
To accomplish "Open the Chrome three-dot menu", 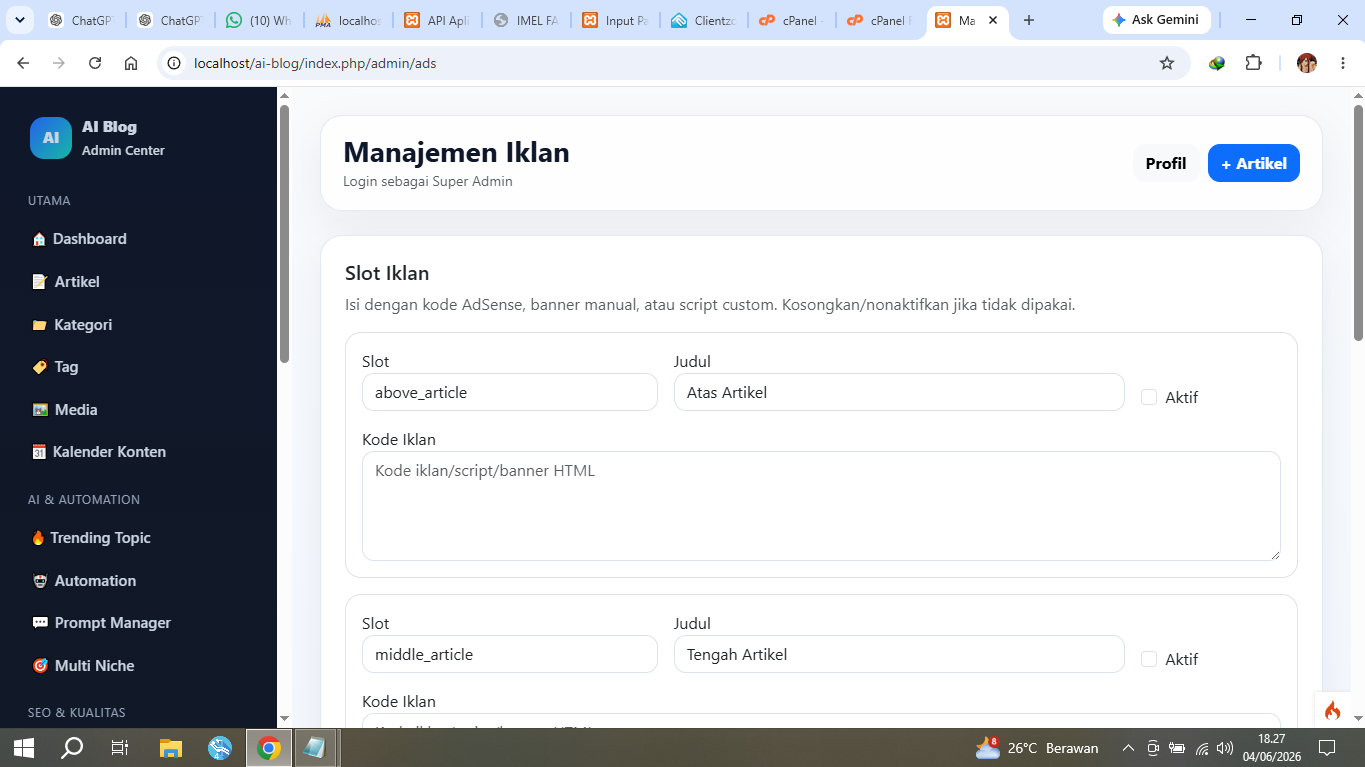I will coord(1341,63).
